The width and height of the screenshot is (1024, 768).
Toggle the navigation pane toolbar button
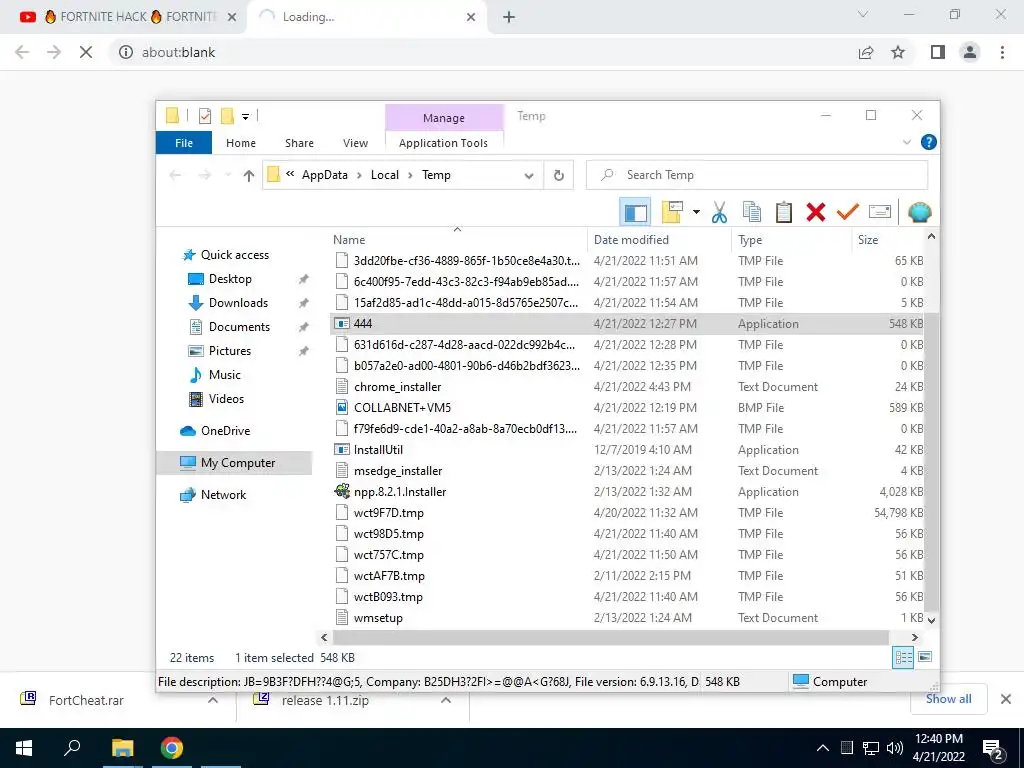635,212
